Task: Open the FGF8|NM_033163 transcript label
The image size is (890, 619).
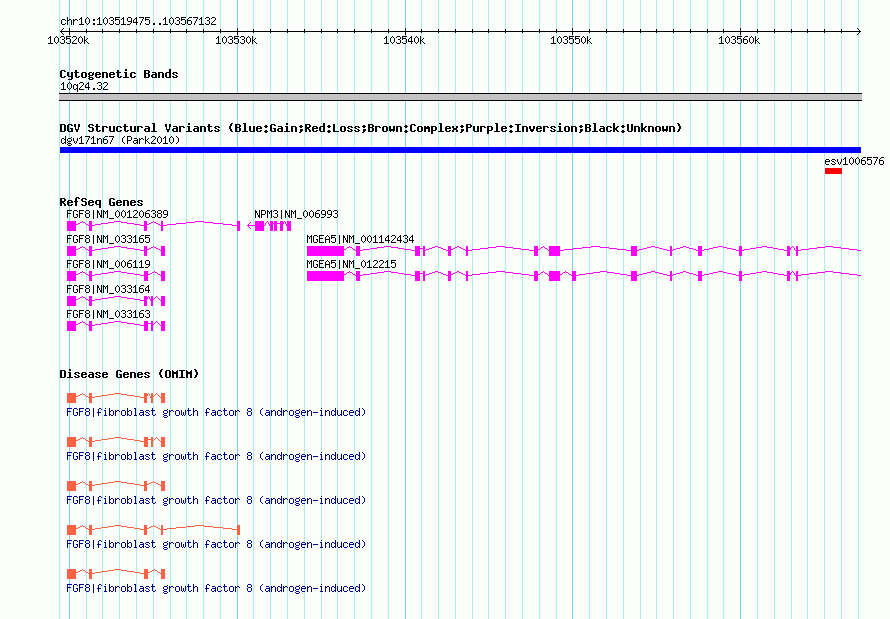Action: pyautogui.click(x=108, y=314)
